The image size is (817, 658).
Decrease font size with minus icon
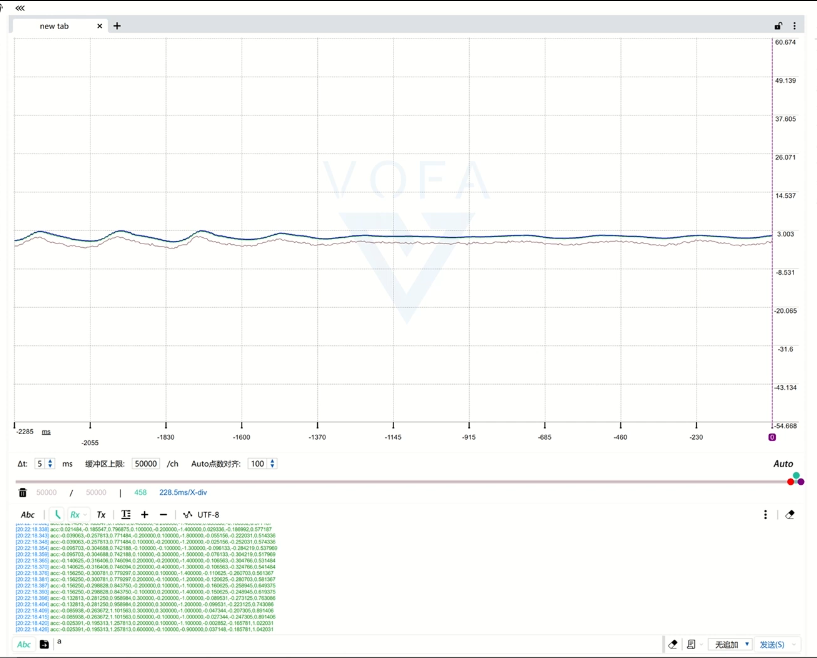coord(163,514)
